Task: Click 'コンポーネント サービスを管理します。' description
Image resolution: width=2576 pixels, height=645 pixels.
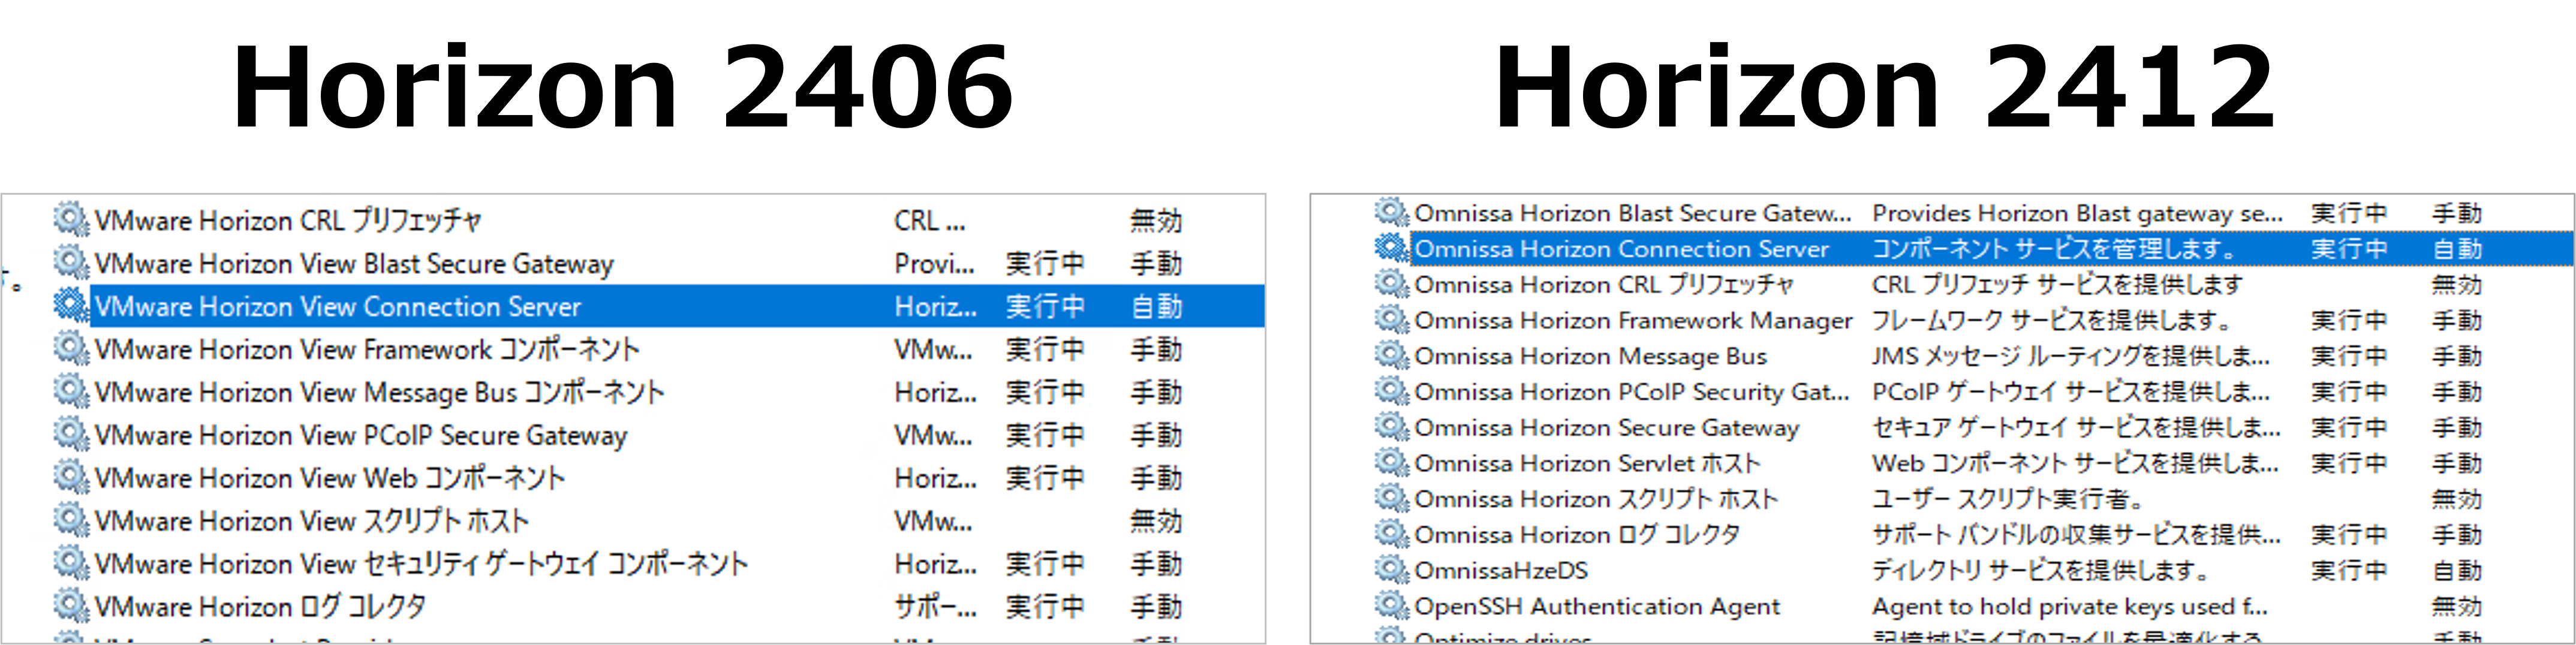Action: [x=2053, y=249]
